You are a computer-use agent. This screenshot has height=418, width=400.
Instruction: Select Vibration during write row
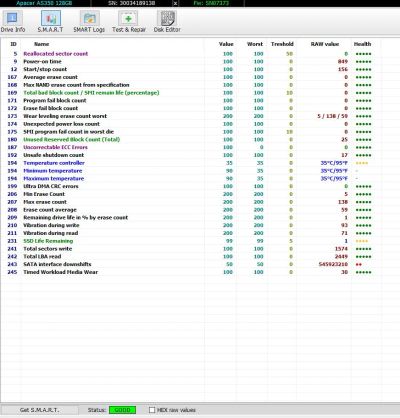(x=190, y=225)
